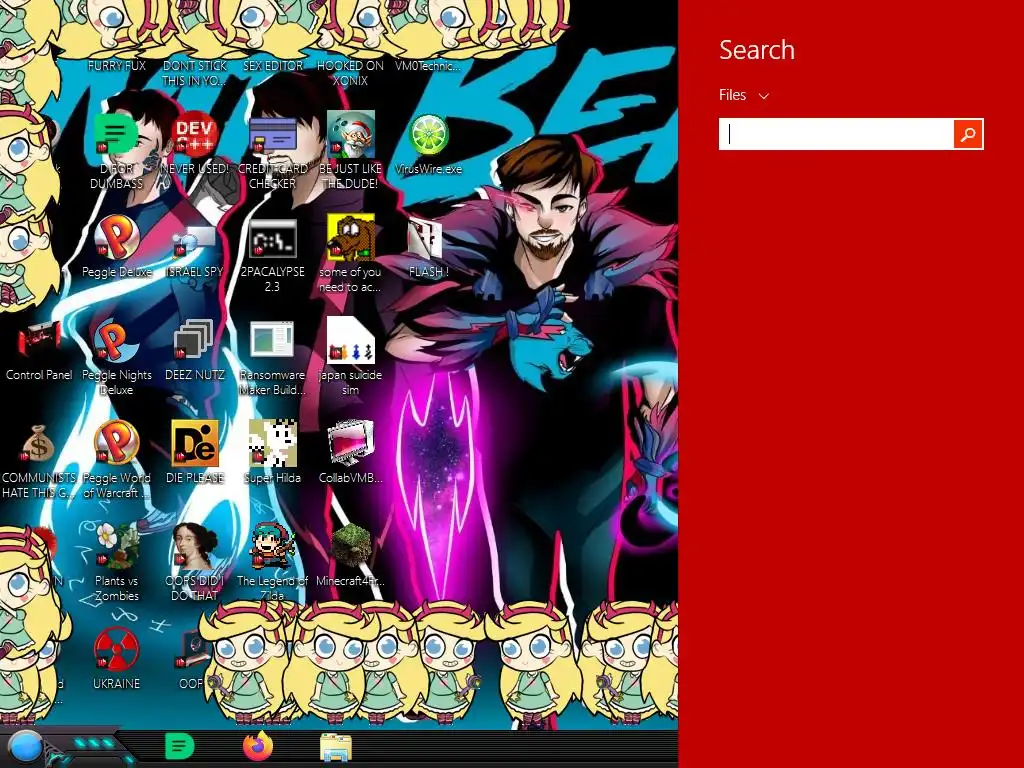The image size is (1024, 768).
Task: Open the CREDIT CARD CHECKER desktop icon
Action: pyautogui.click(x=272, y=135)
